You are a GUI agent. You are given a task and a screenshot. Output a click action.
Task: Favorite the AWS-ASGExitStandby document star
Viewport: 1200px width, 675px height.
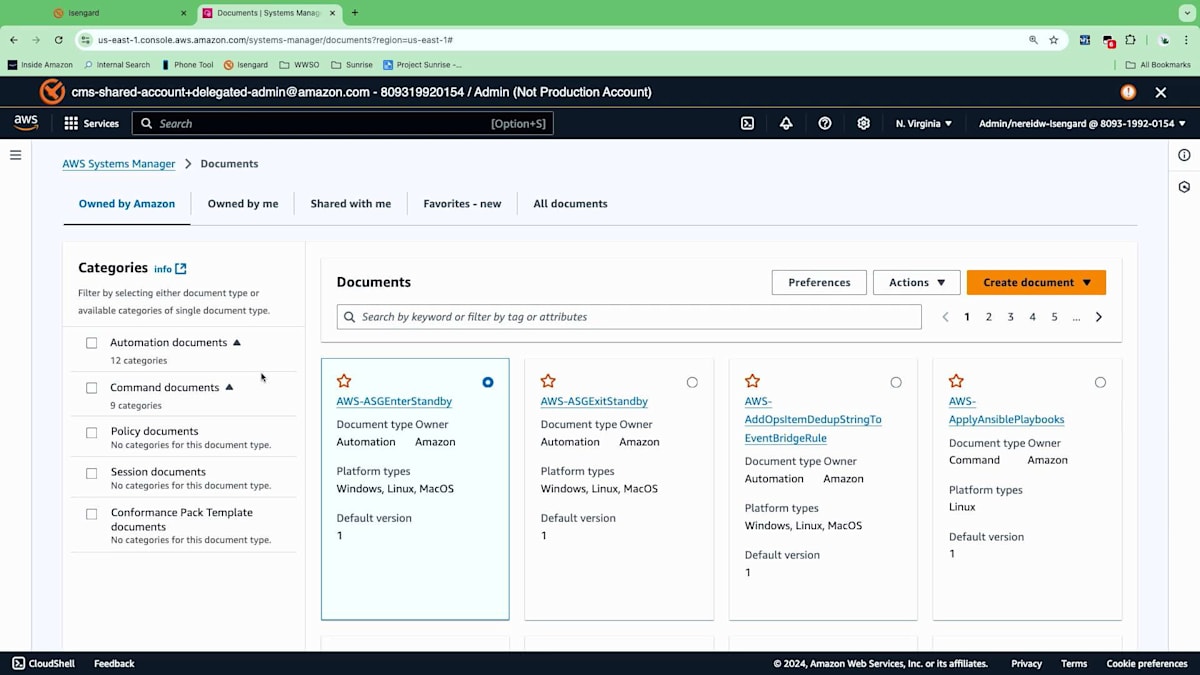[x=548, y=381]
